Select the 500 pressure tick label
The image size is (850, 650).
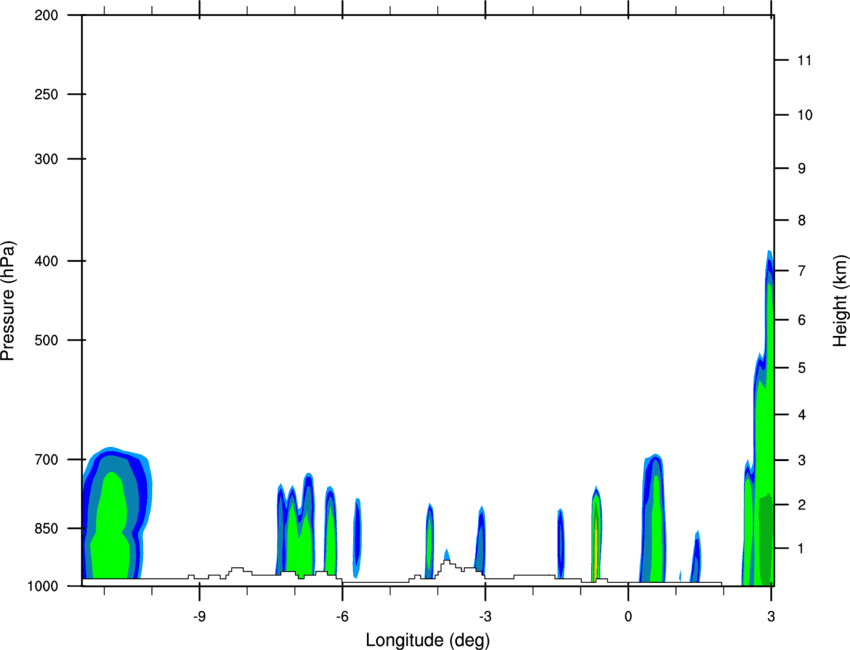coord(46,340)
